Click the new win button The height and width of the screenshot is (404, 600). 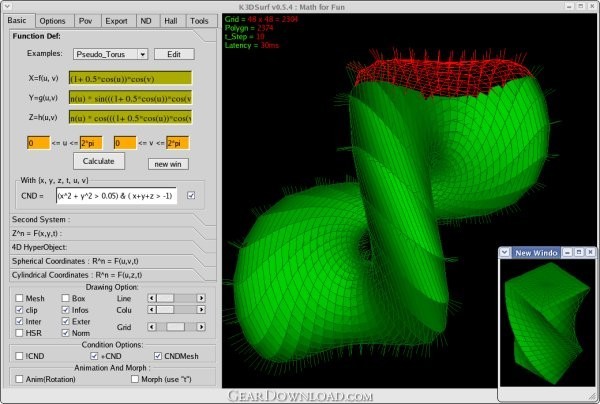tap(168, 164)
